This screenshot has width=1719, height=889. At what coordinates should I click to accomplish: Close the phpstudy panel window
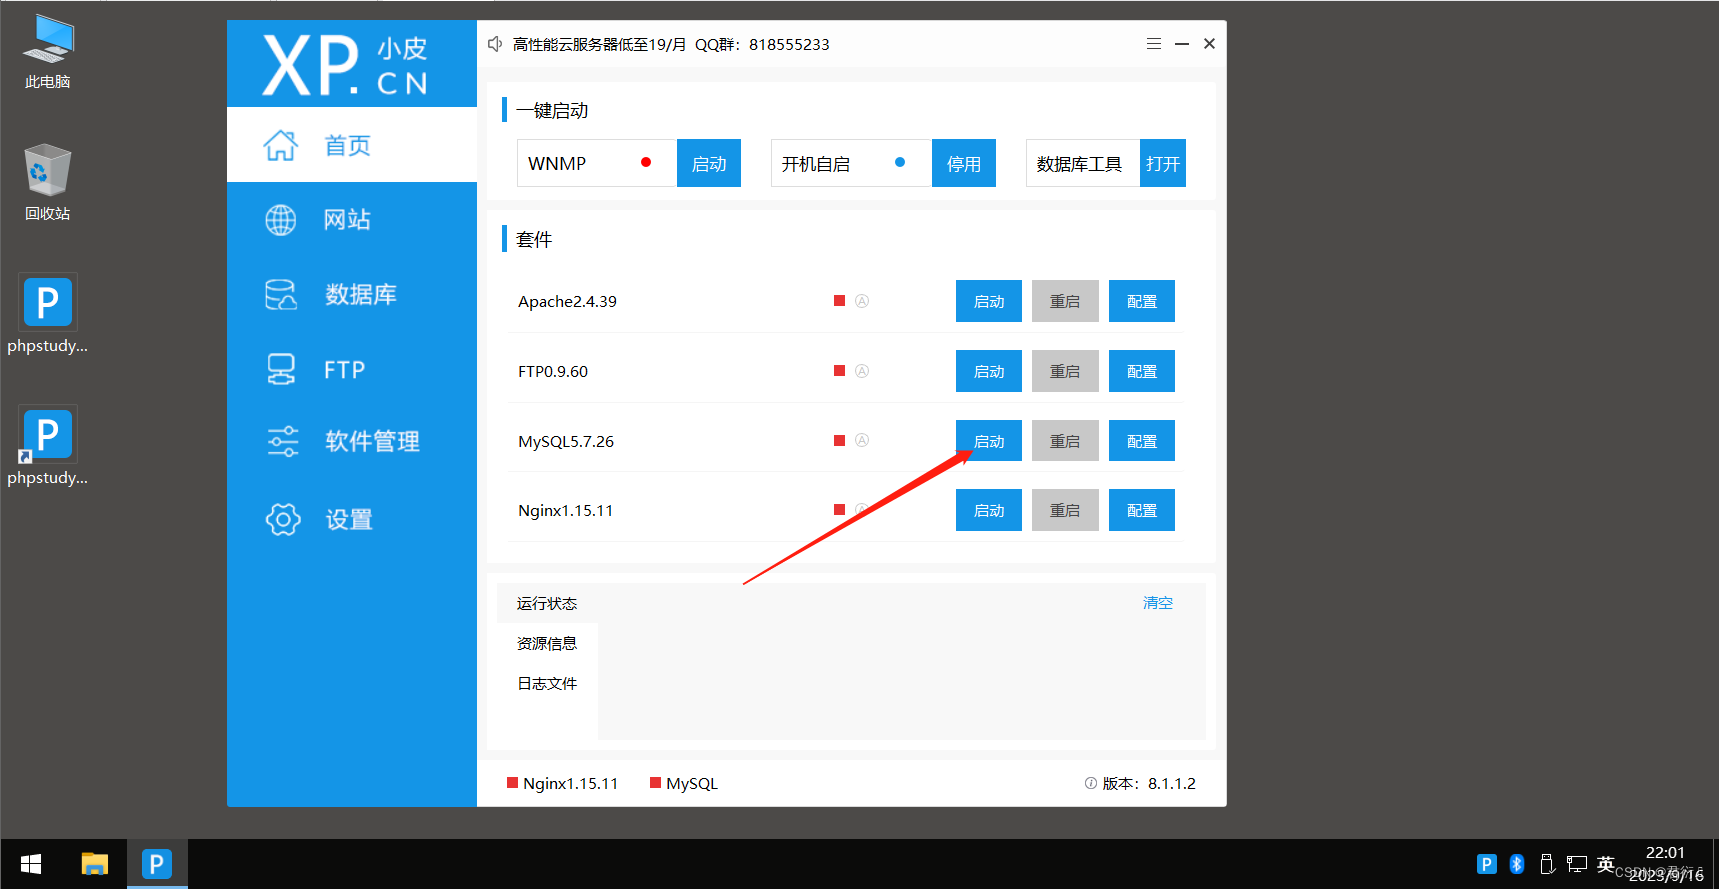click(x=1209, y=44)
